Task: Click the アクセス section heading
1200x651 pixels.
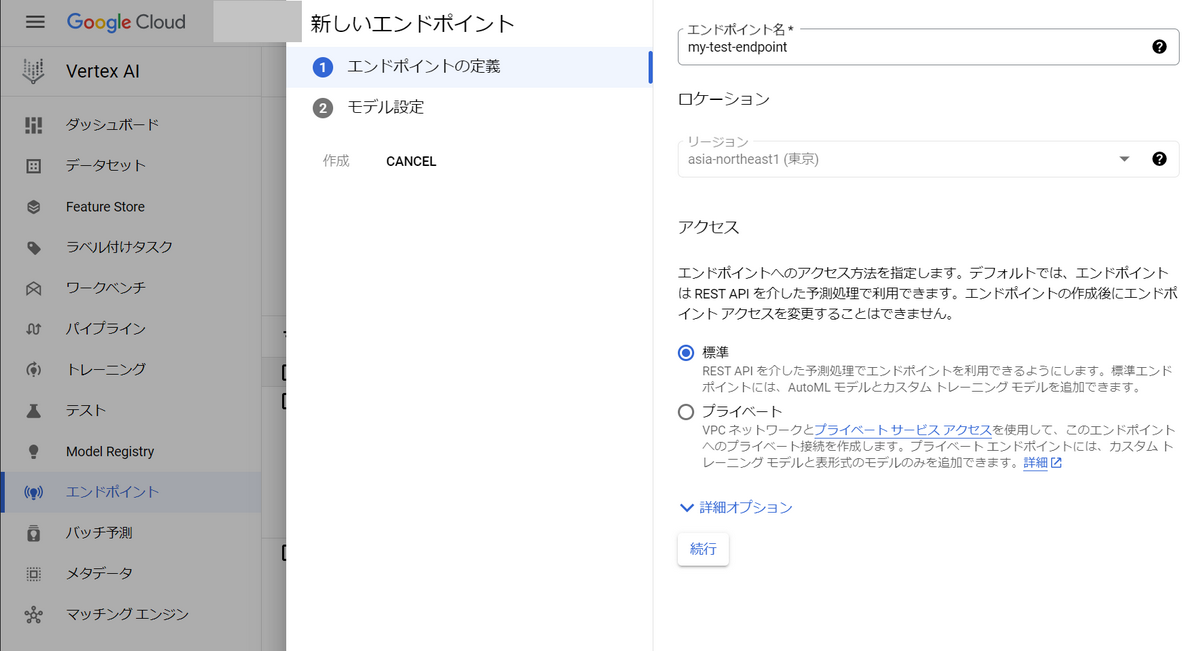Action: [x=709, y=227]
